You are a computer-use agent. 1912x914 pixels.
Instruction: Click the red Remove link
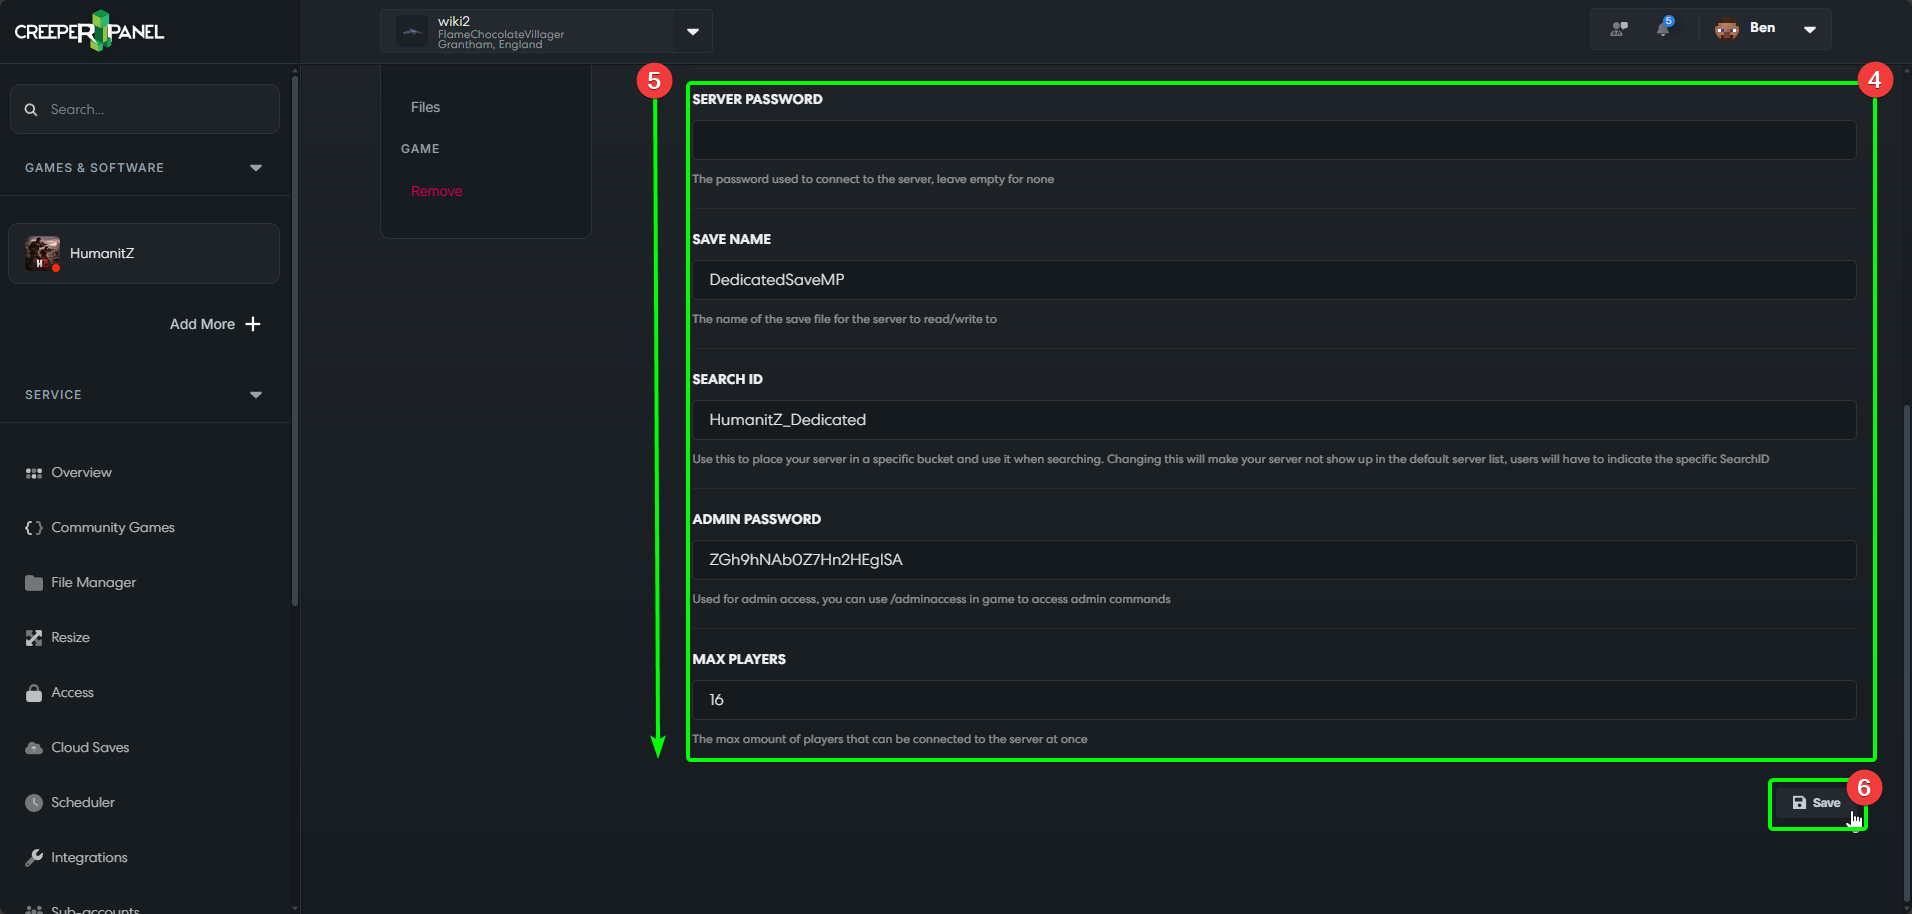[x=436, y=190]
